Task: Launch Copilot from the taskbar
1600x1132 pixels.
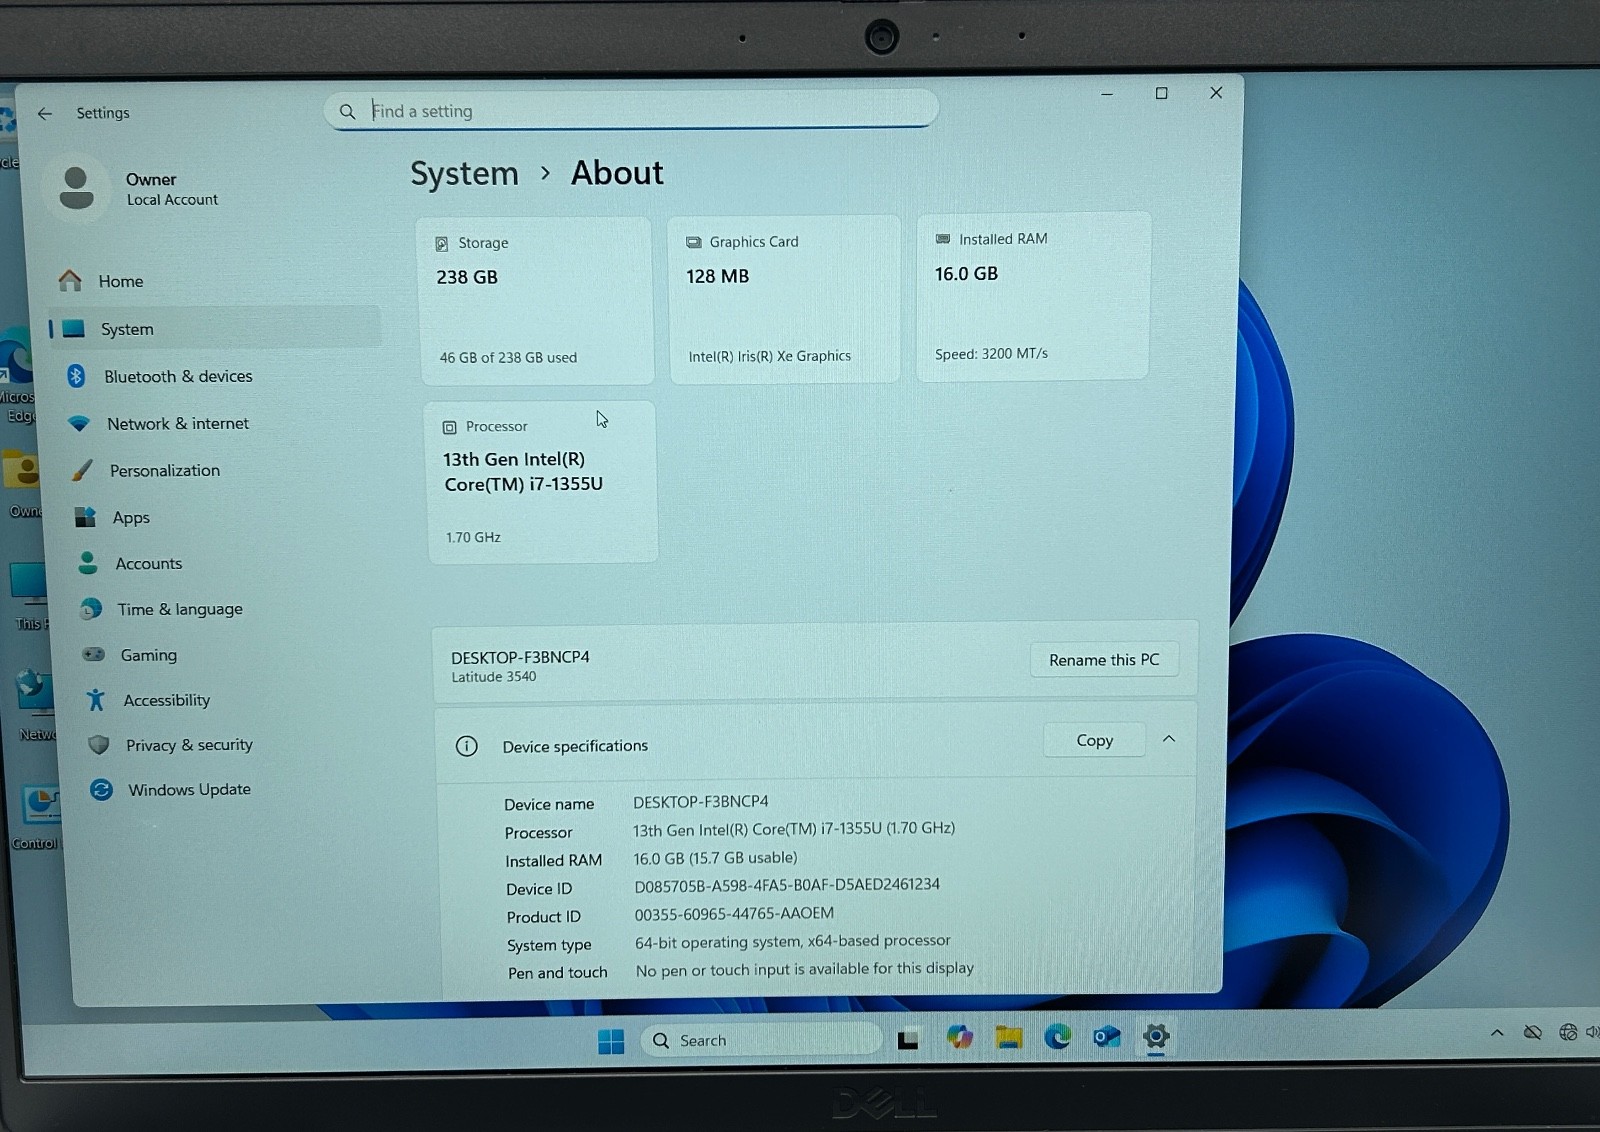Action: click(x=960, y=1038)
